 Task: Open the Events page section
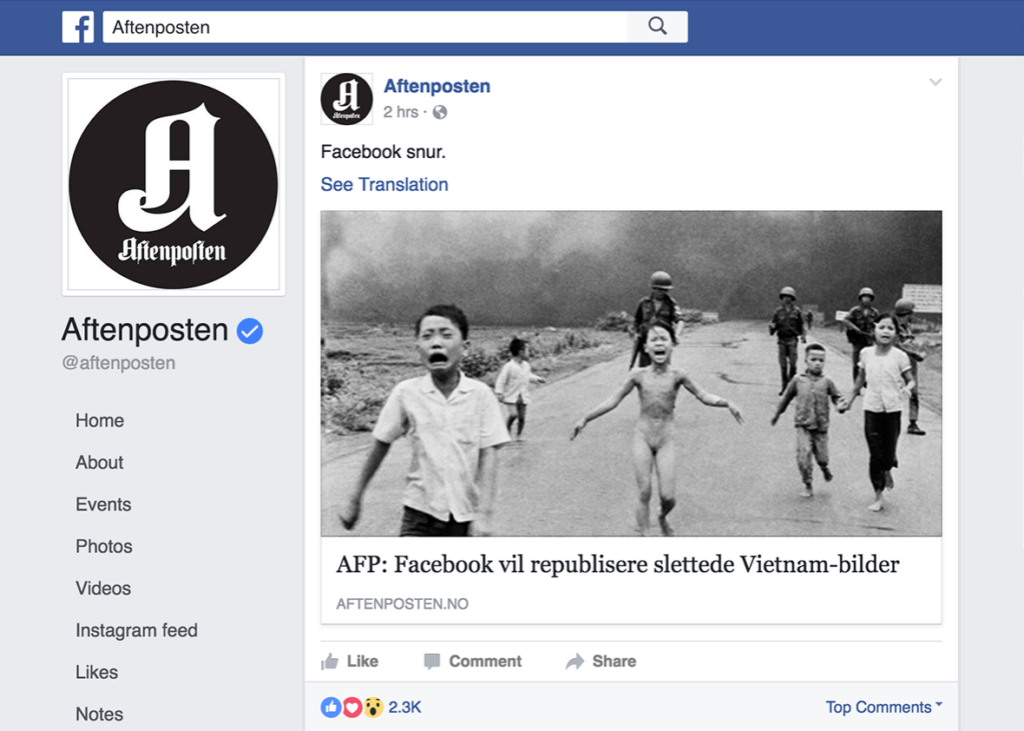click(x=103, y=504)
